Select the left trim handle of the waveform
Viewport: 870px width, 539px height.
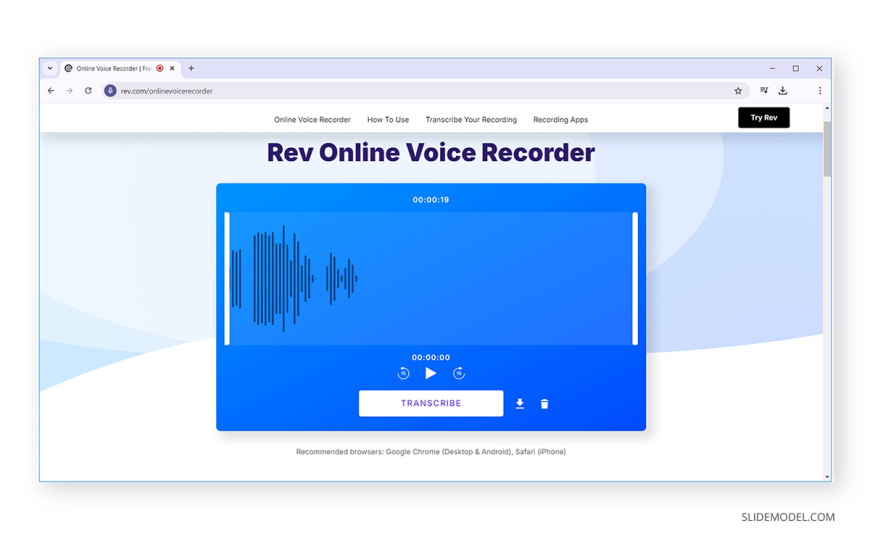227,279
